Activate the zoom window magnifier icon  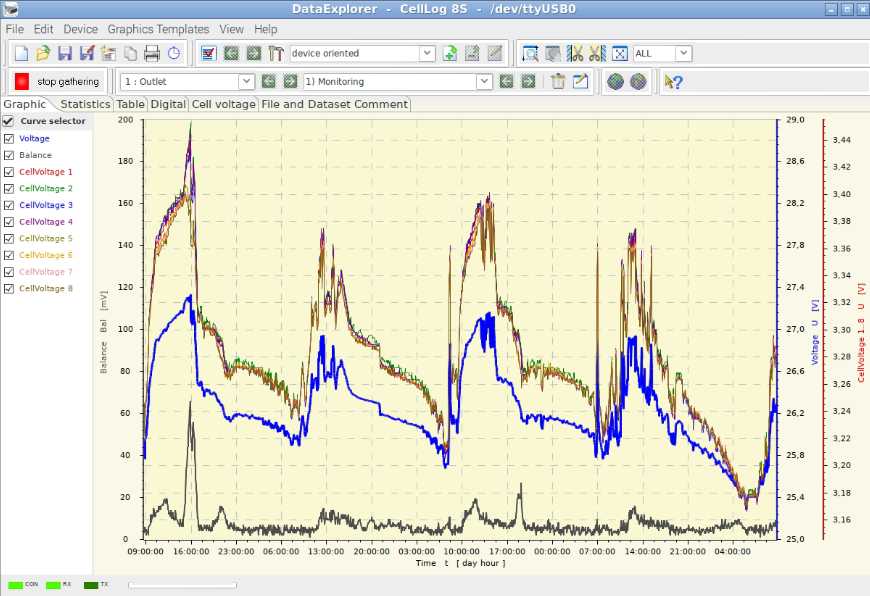pos(530,53)
